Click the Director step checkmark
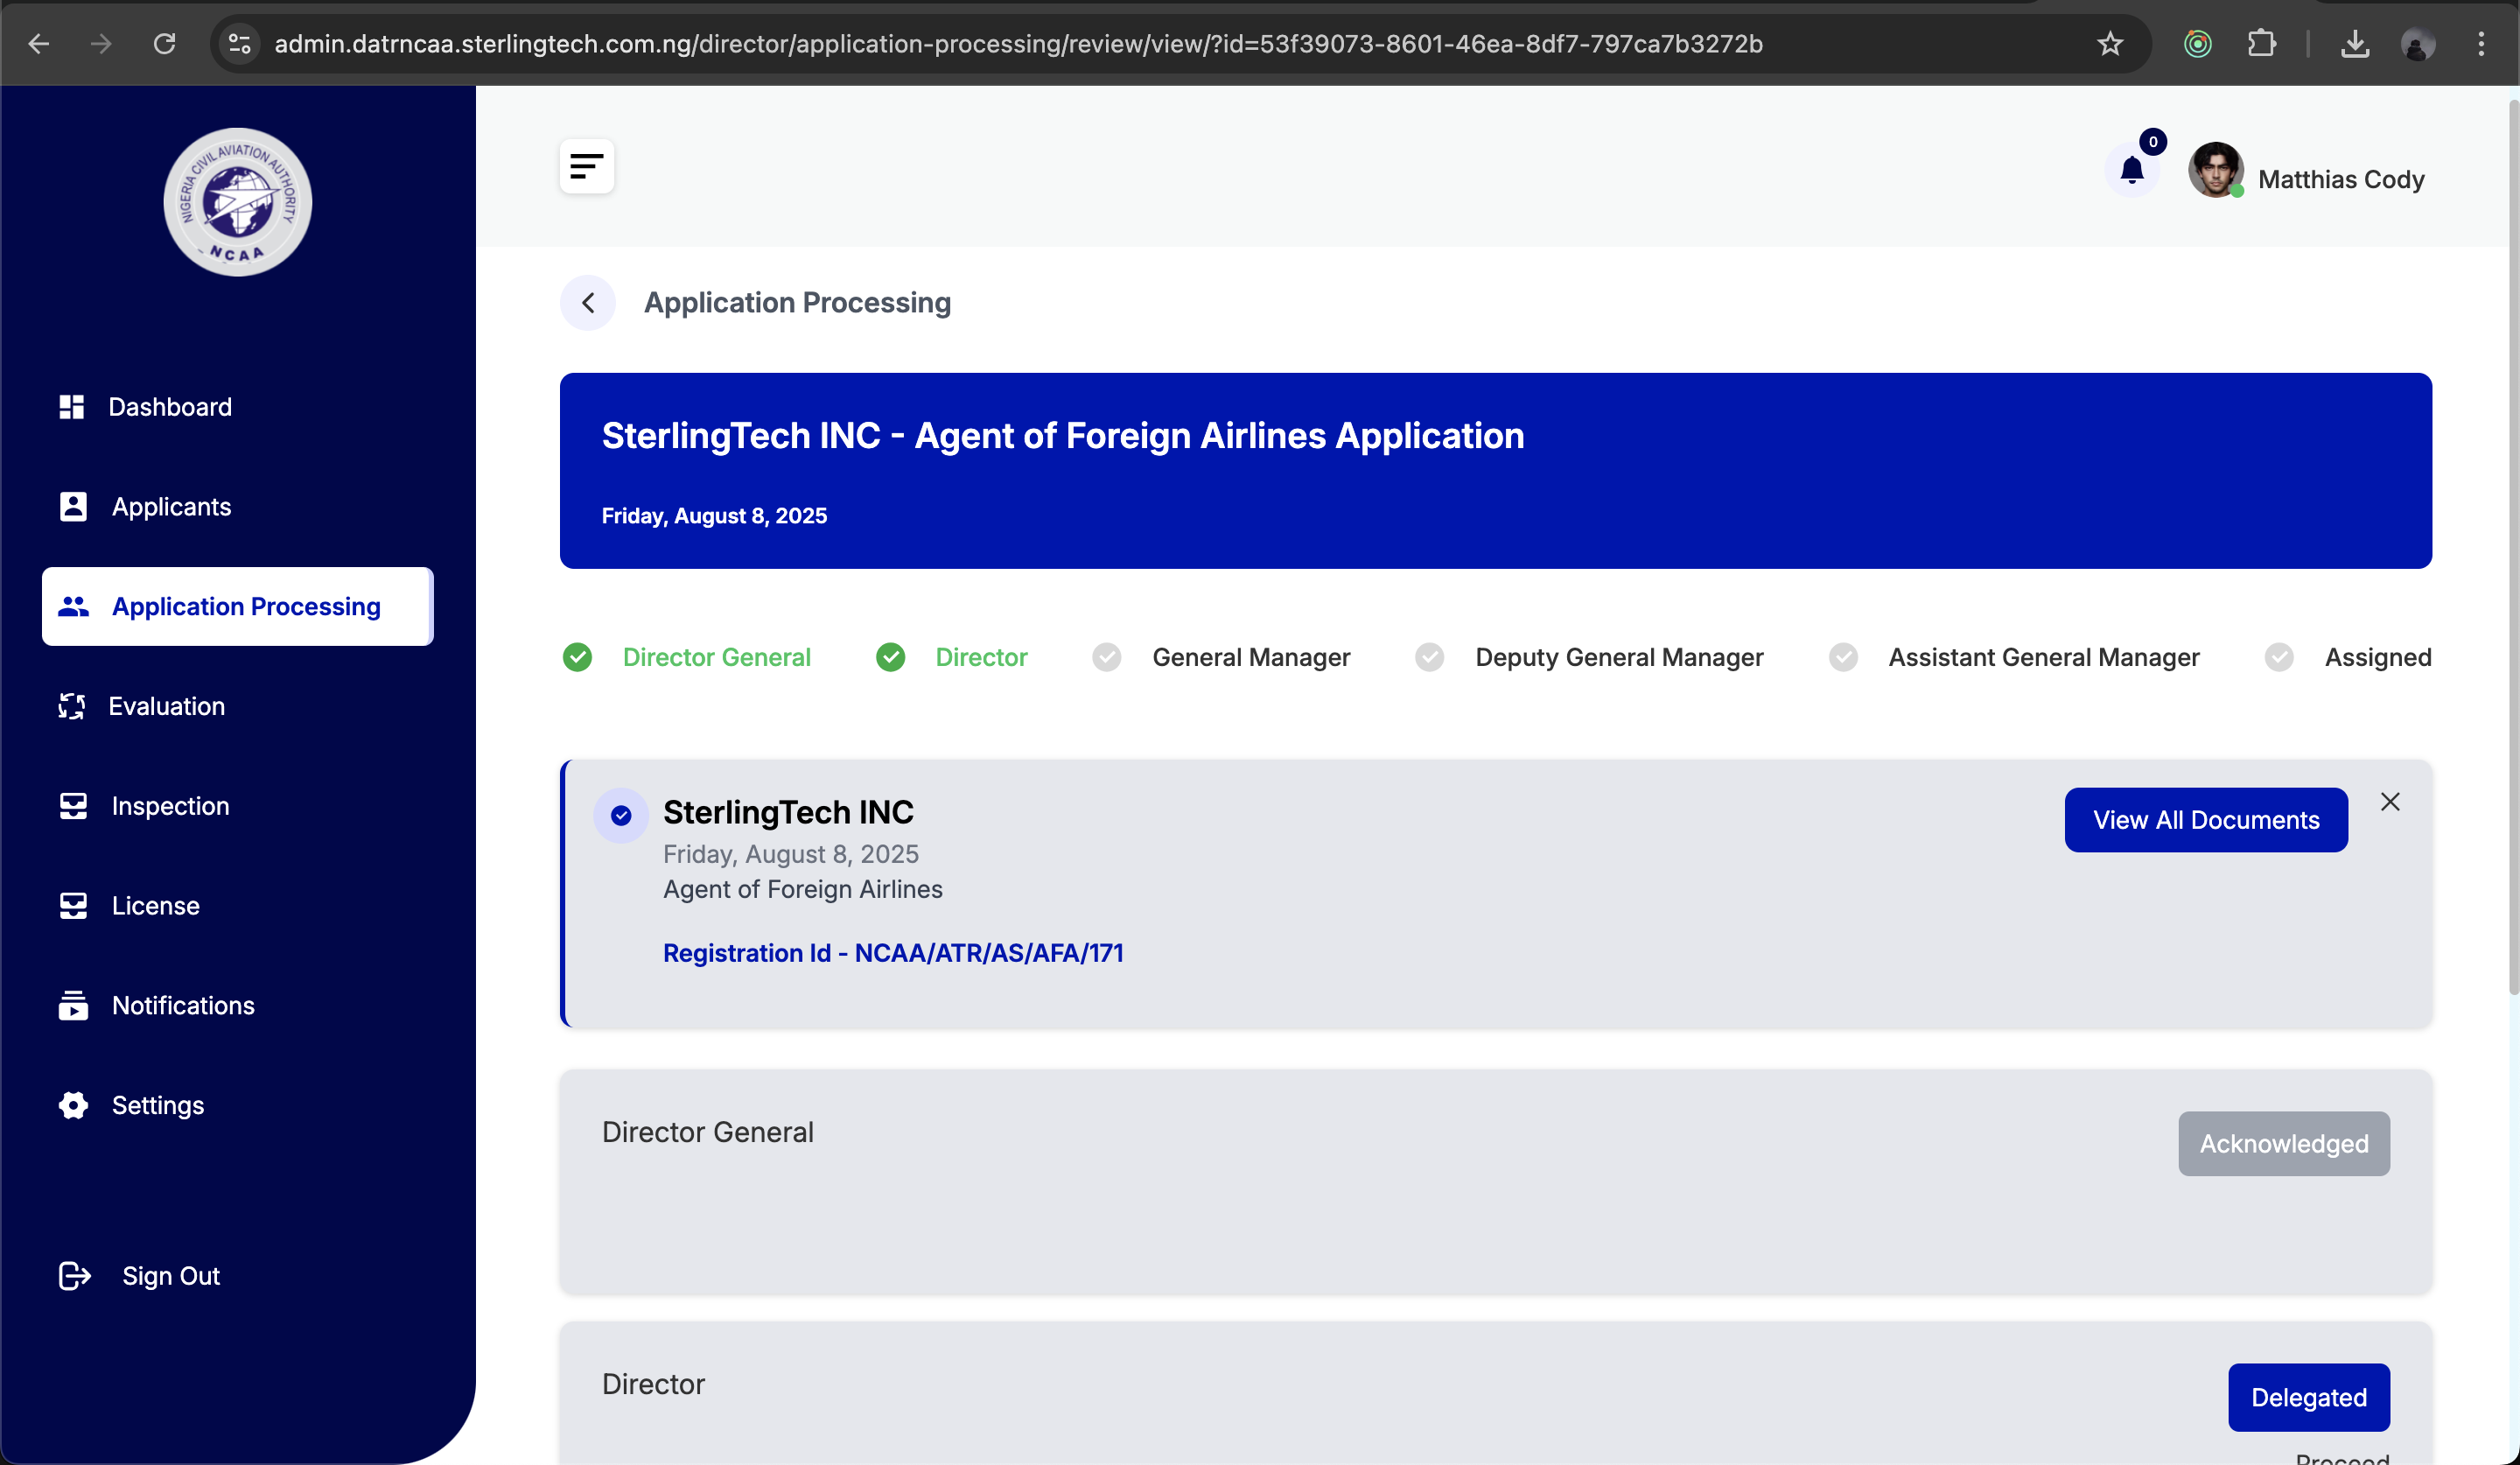Viewport: 2520px width, 1465px height. click(890, 657)
